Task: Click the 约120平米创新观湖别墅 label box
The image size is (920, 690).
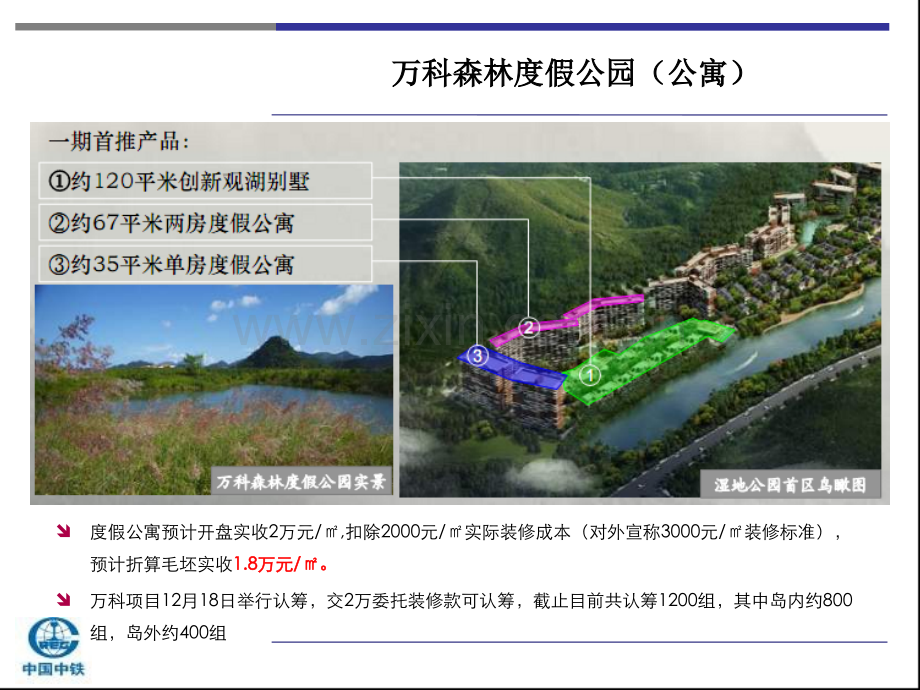Action: click(x=205, y=180)
